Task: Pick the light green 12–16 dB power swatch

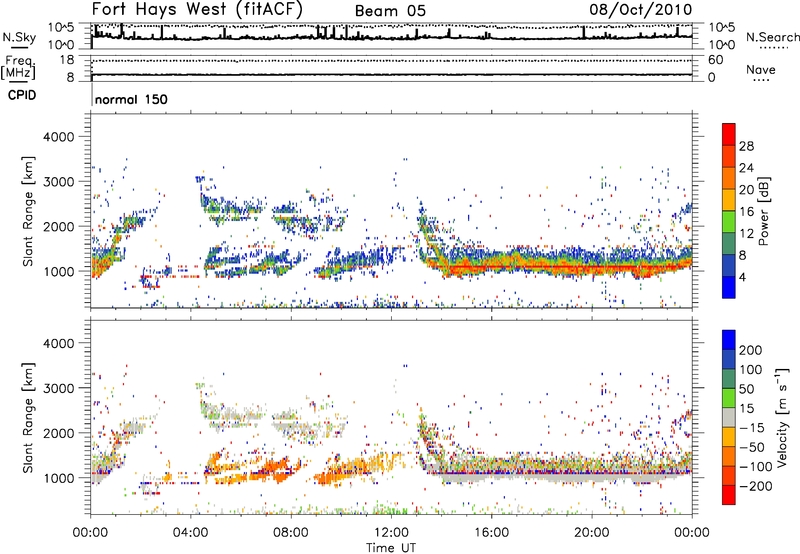Action: (729, 222)
